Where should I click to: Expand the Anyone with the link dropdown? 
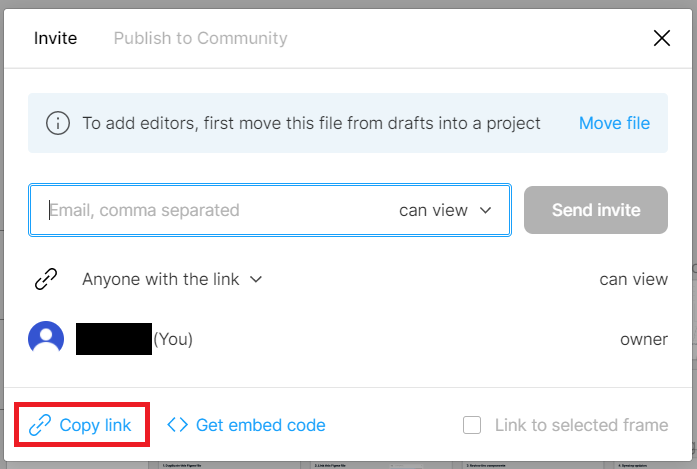172,280
